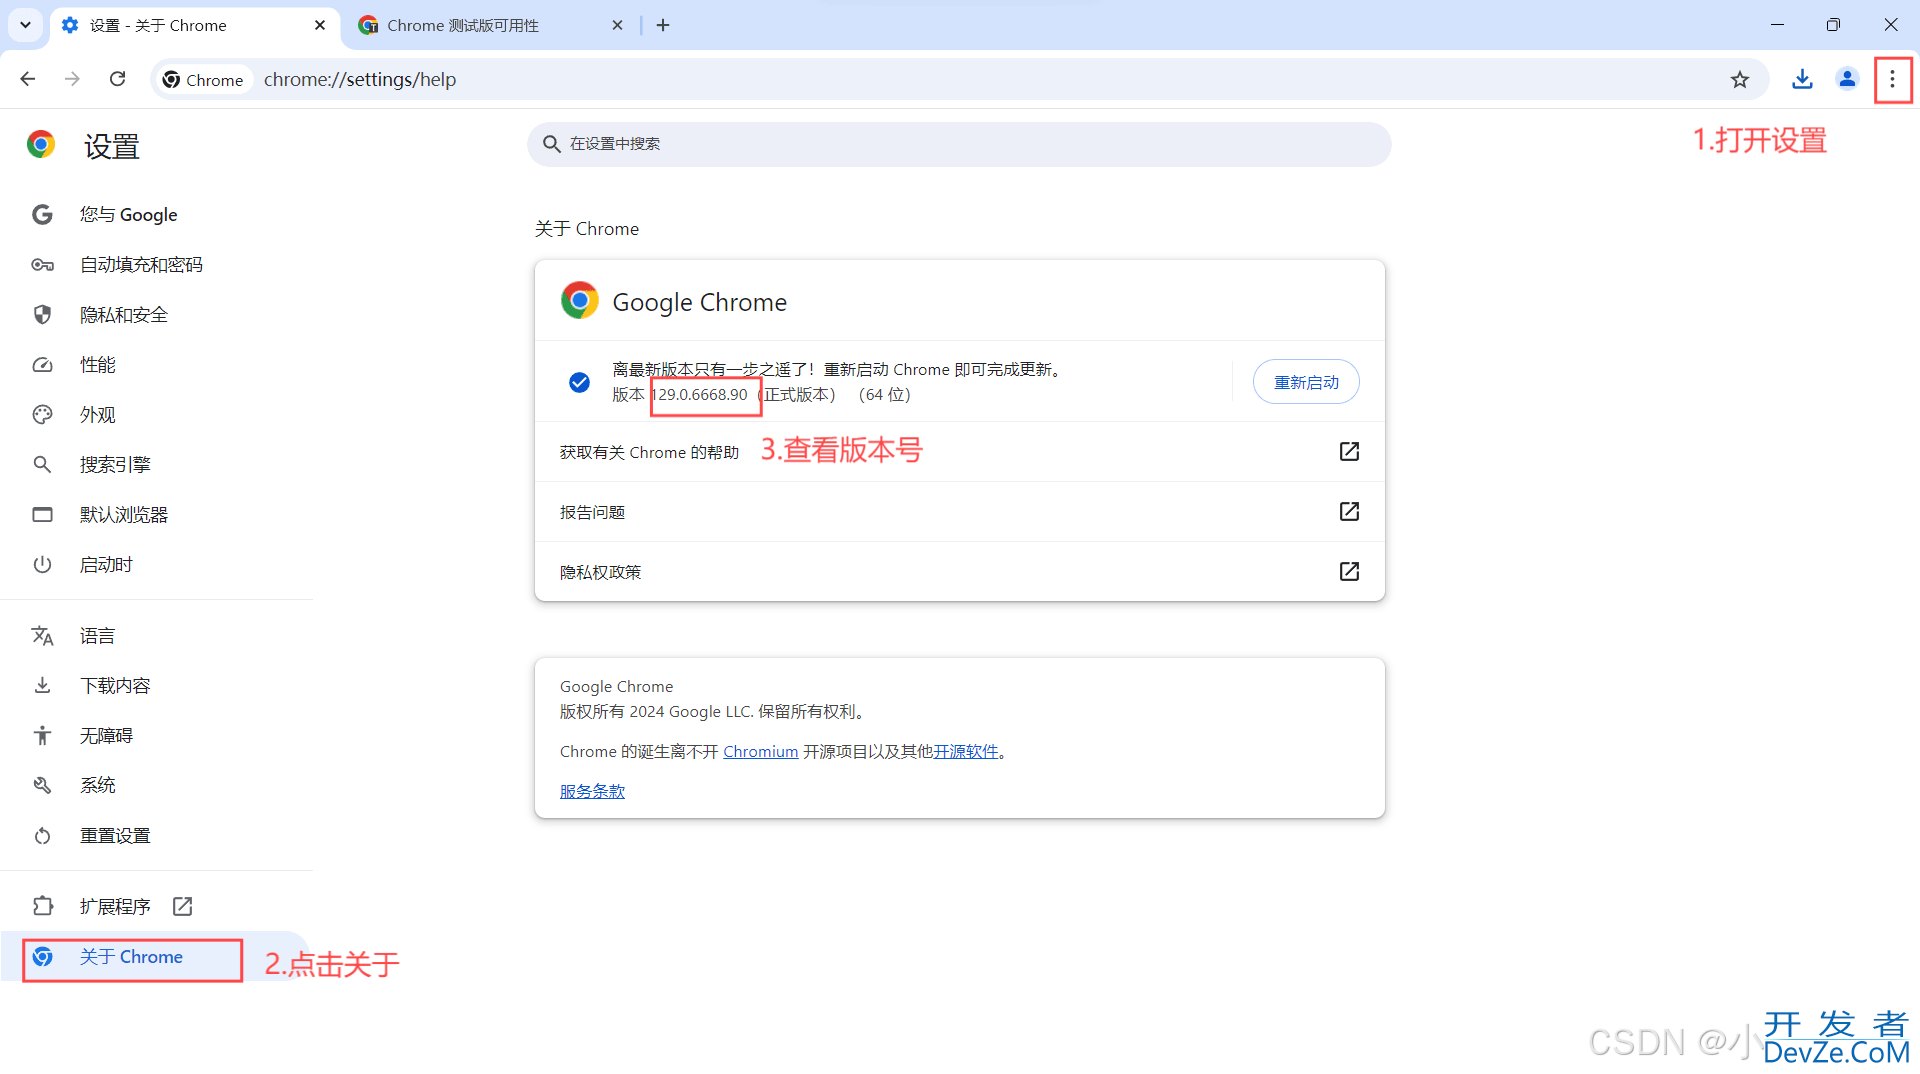This screenshot has height=1074, width=1920.
Task: Click the Chrome site info chip
Action: [203, 80]
